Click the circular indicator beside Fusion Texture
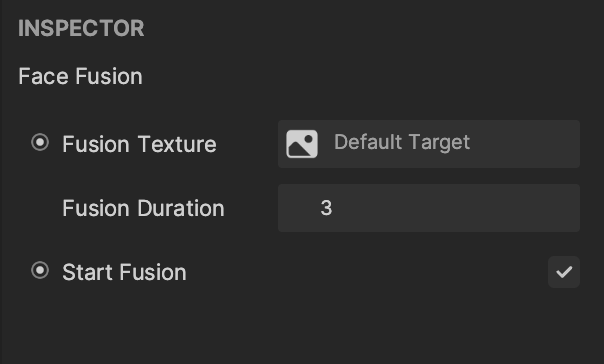Image resolution: width=604 pixels, height=364 pixels. pyautogui.click(x=40, y=143)
